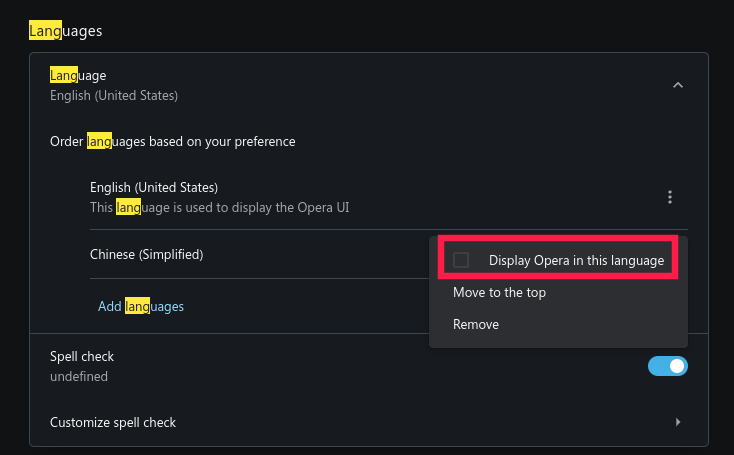Click the Customize spell check label
The height and width of the screenshot is (455, 734).
(x=113, y=422)
